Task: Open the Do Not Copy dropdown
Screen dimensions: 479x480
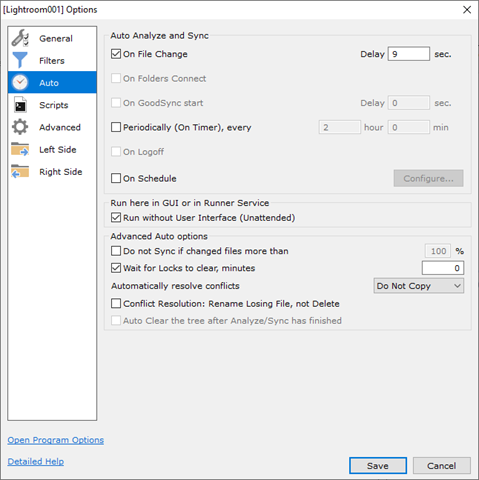Action: pos(419,286)
